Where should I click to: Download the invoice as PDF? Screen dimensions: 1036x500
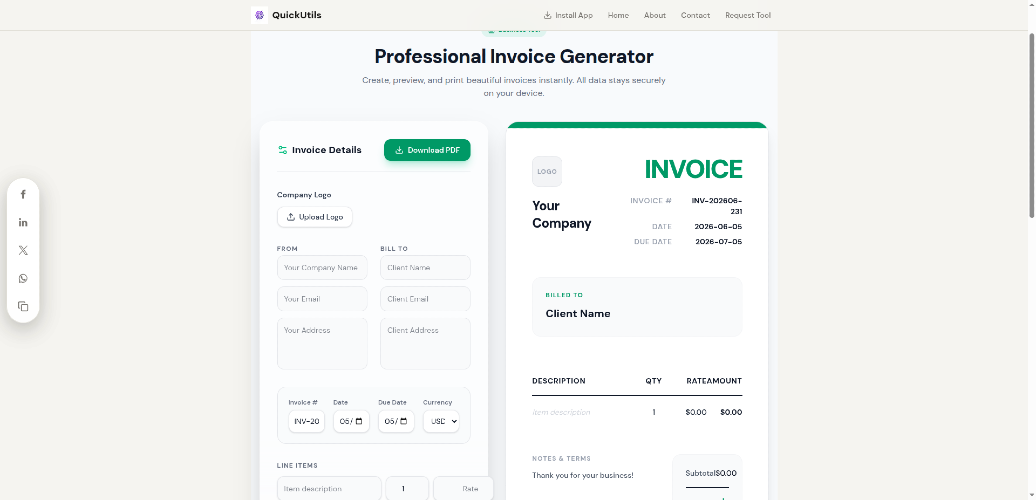coord(427,150)
